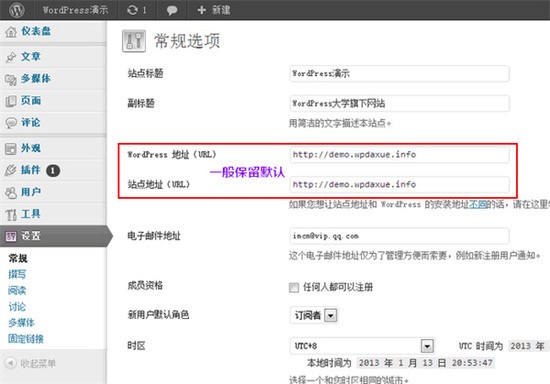Follow the 不同 hyperlink below site URL

[478, 204]
